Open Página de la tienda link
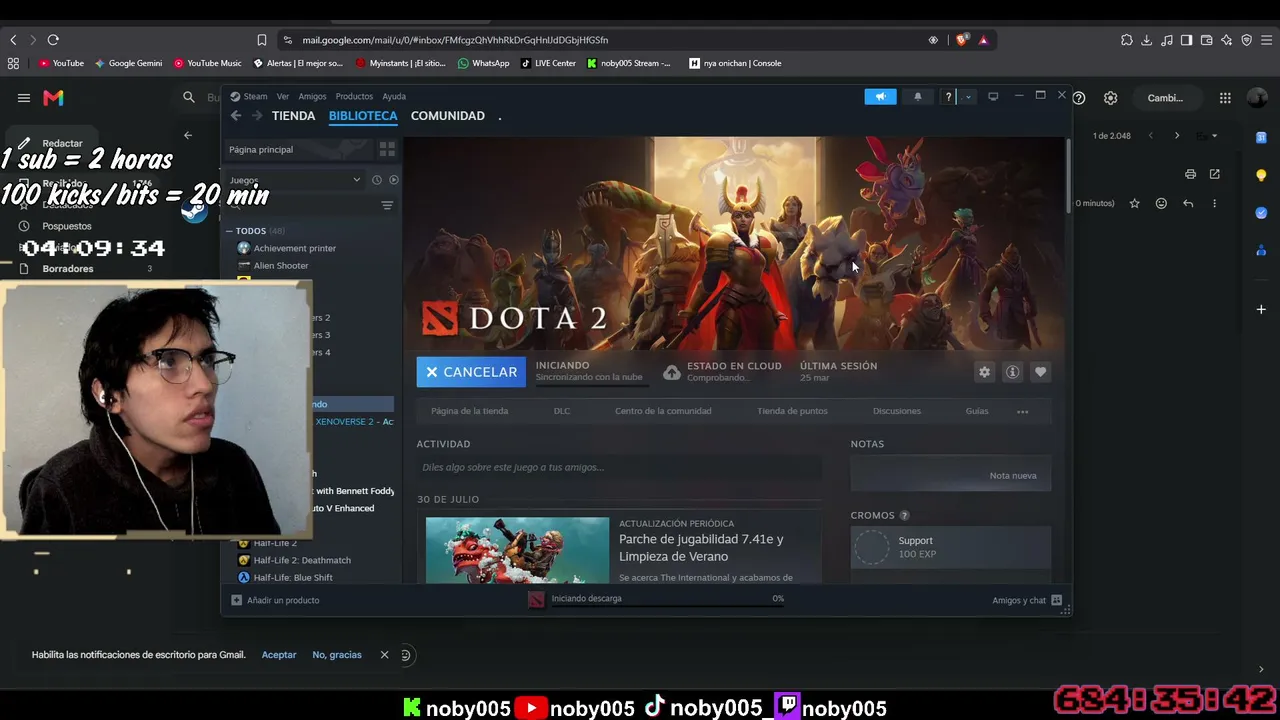The height and width of the screenshot is (720, 1280). click(469, 411)
